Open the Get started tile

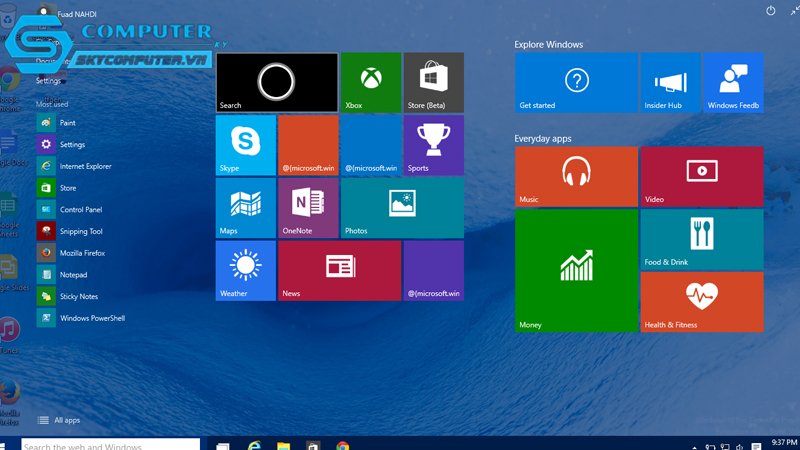[x=576, y=82]
